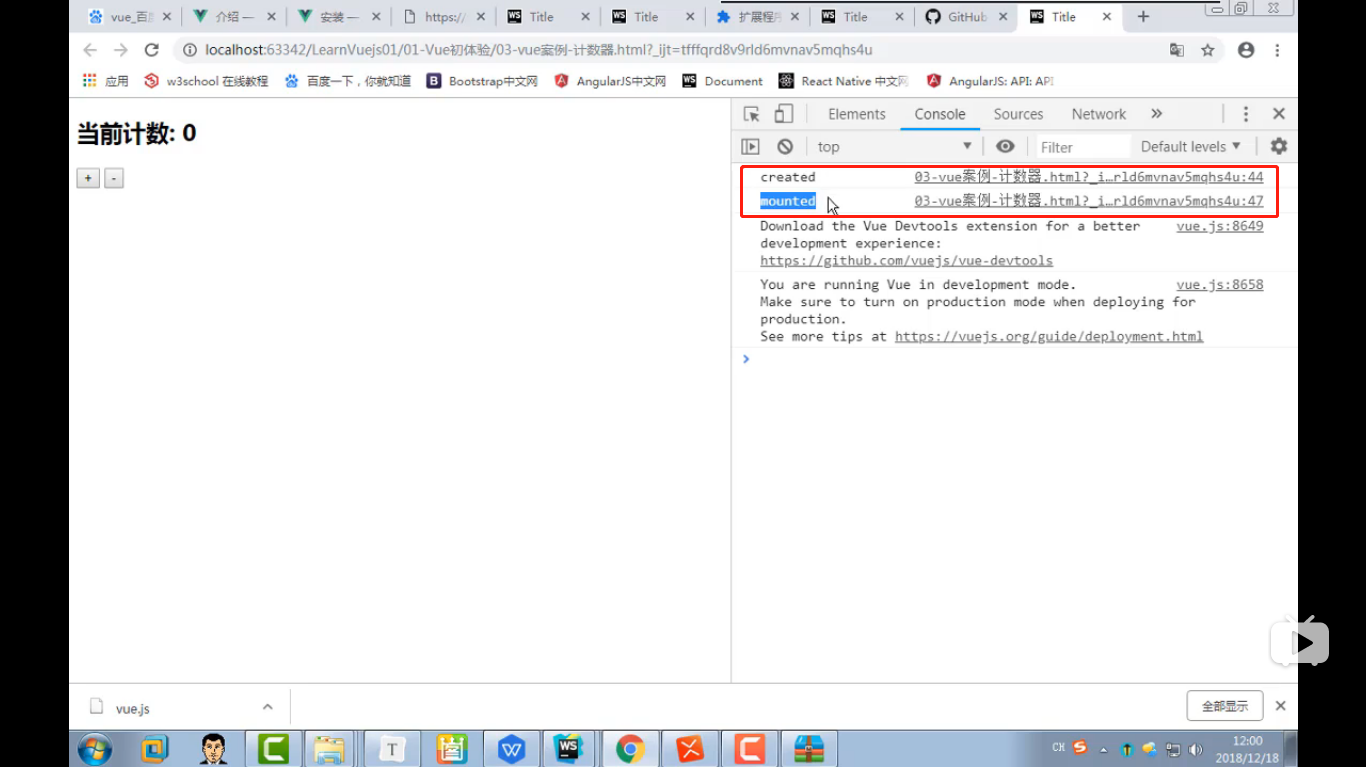The width and height of the screenshot is (1366, 767).
Task: Open WebStorm from the taskbar
Action: [x=569, y=748]
